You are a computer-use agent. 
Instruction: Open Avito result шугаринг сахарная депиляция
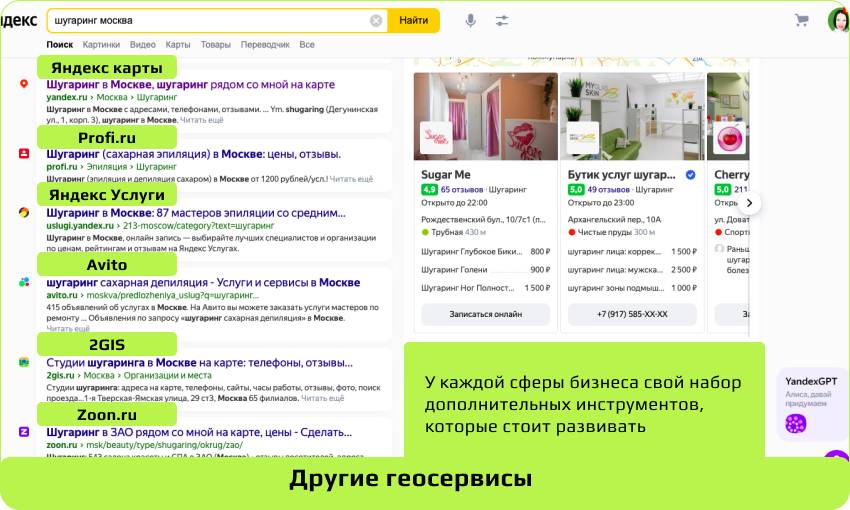tap(203, 282)
